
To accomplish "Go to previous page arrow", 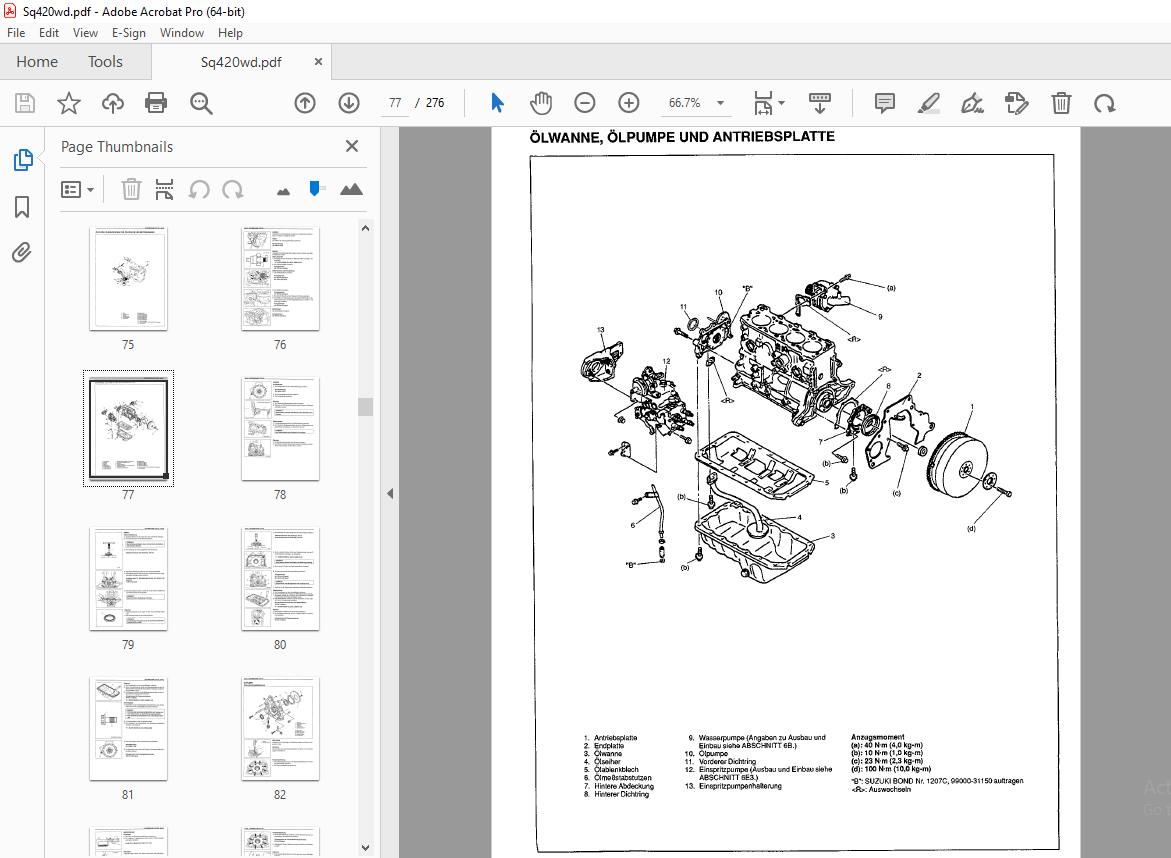I will pyautogui.click(x=305, y=103).
